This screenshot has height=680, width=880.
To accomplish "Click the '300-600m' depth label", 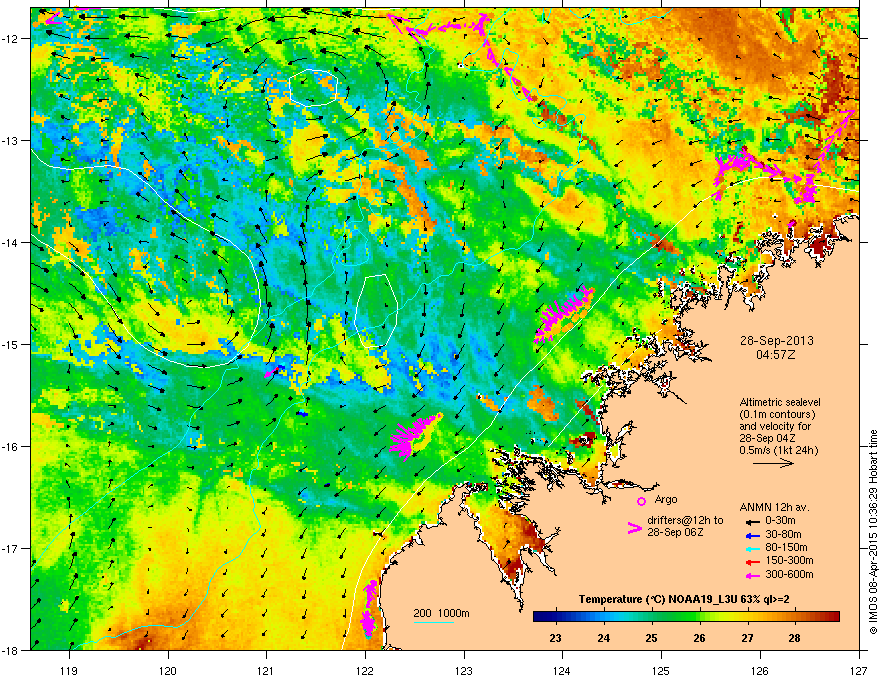I will click(x=789, y=575).
